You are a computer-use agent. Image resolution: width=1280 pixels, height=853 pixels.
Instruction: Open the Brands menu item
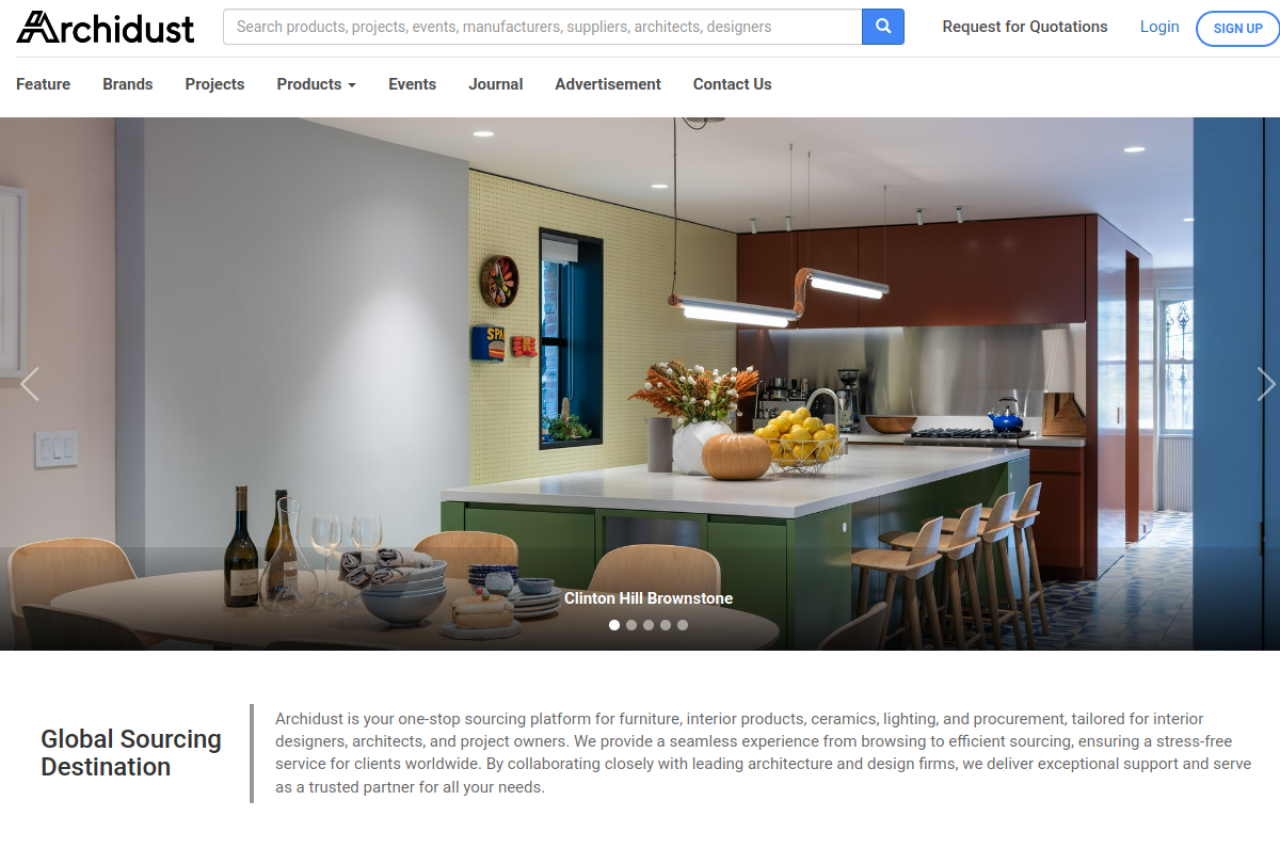pyautogui.click(x=128, y=84)
